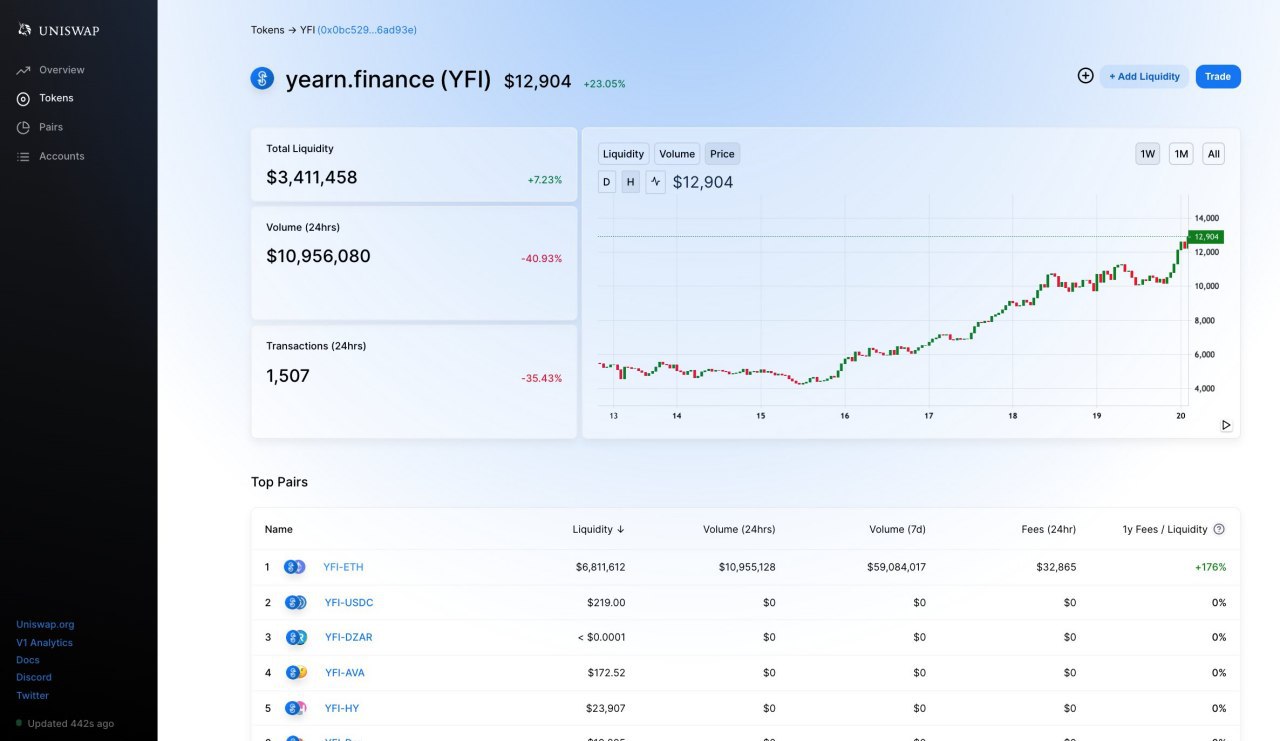Click the chart play arrow icon
The width and height of the screenshot is (1280, 741).
pos(1226,425)
